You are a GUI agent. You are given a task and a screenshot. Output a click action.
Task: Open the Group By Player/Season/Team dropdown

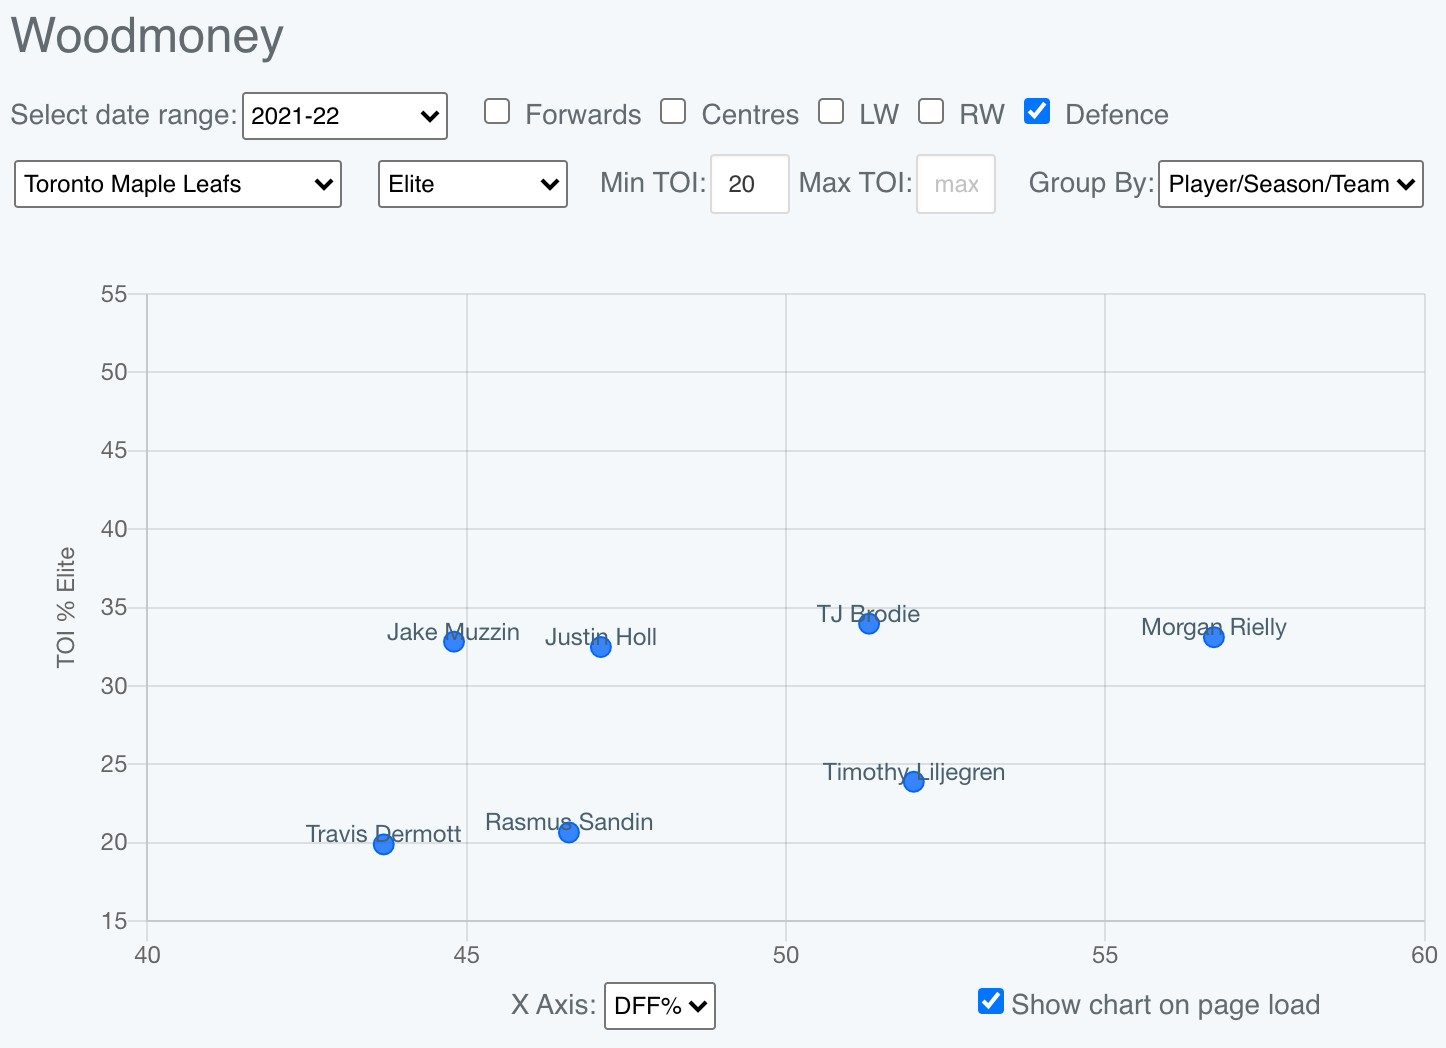tap(1290, 184)
